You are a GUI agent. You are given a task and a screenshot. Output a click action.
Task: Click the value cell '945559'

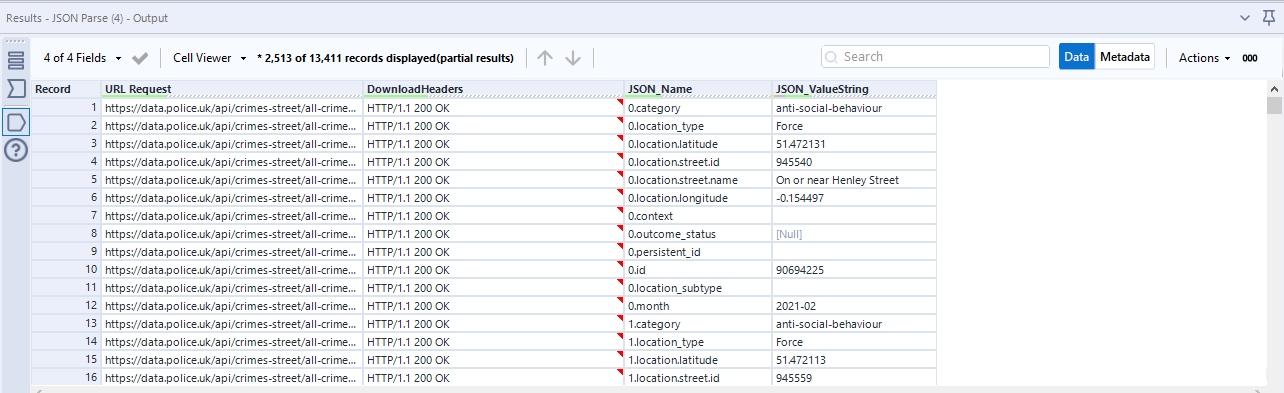(854, 378)
